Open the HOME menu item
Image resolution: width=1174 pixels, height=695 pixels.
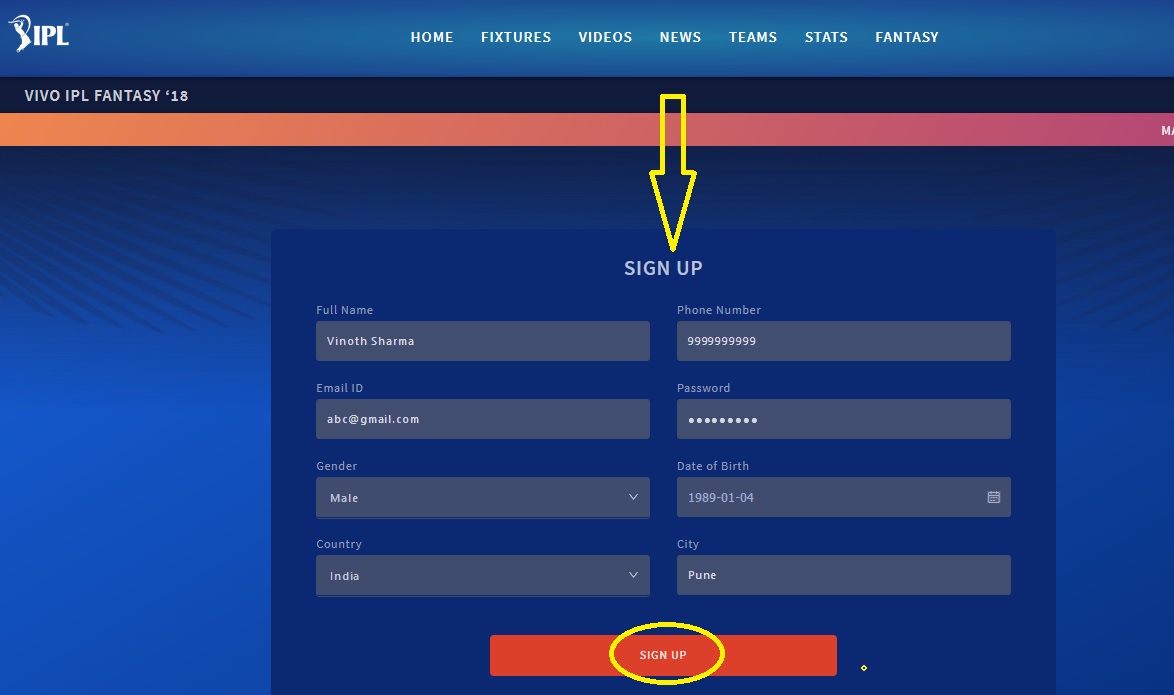coord(432,37)
